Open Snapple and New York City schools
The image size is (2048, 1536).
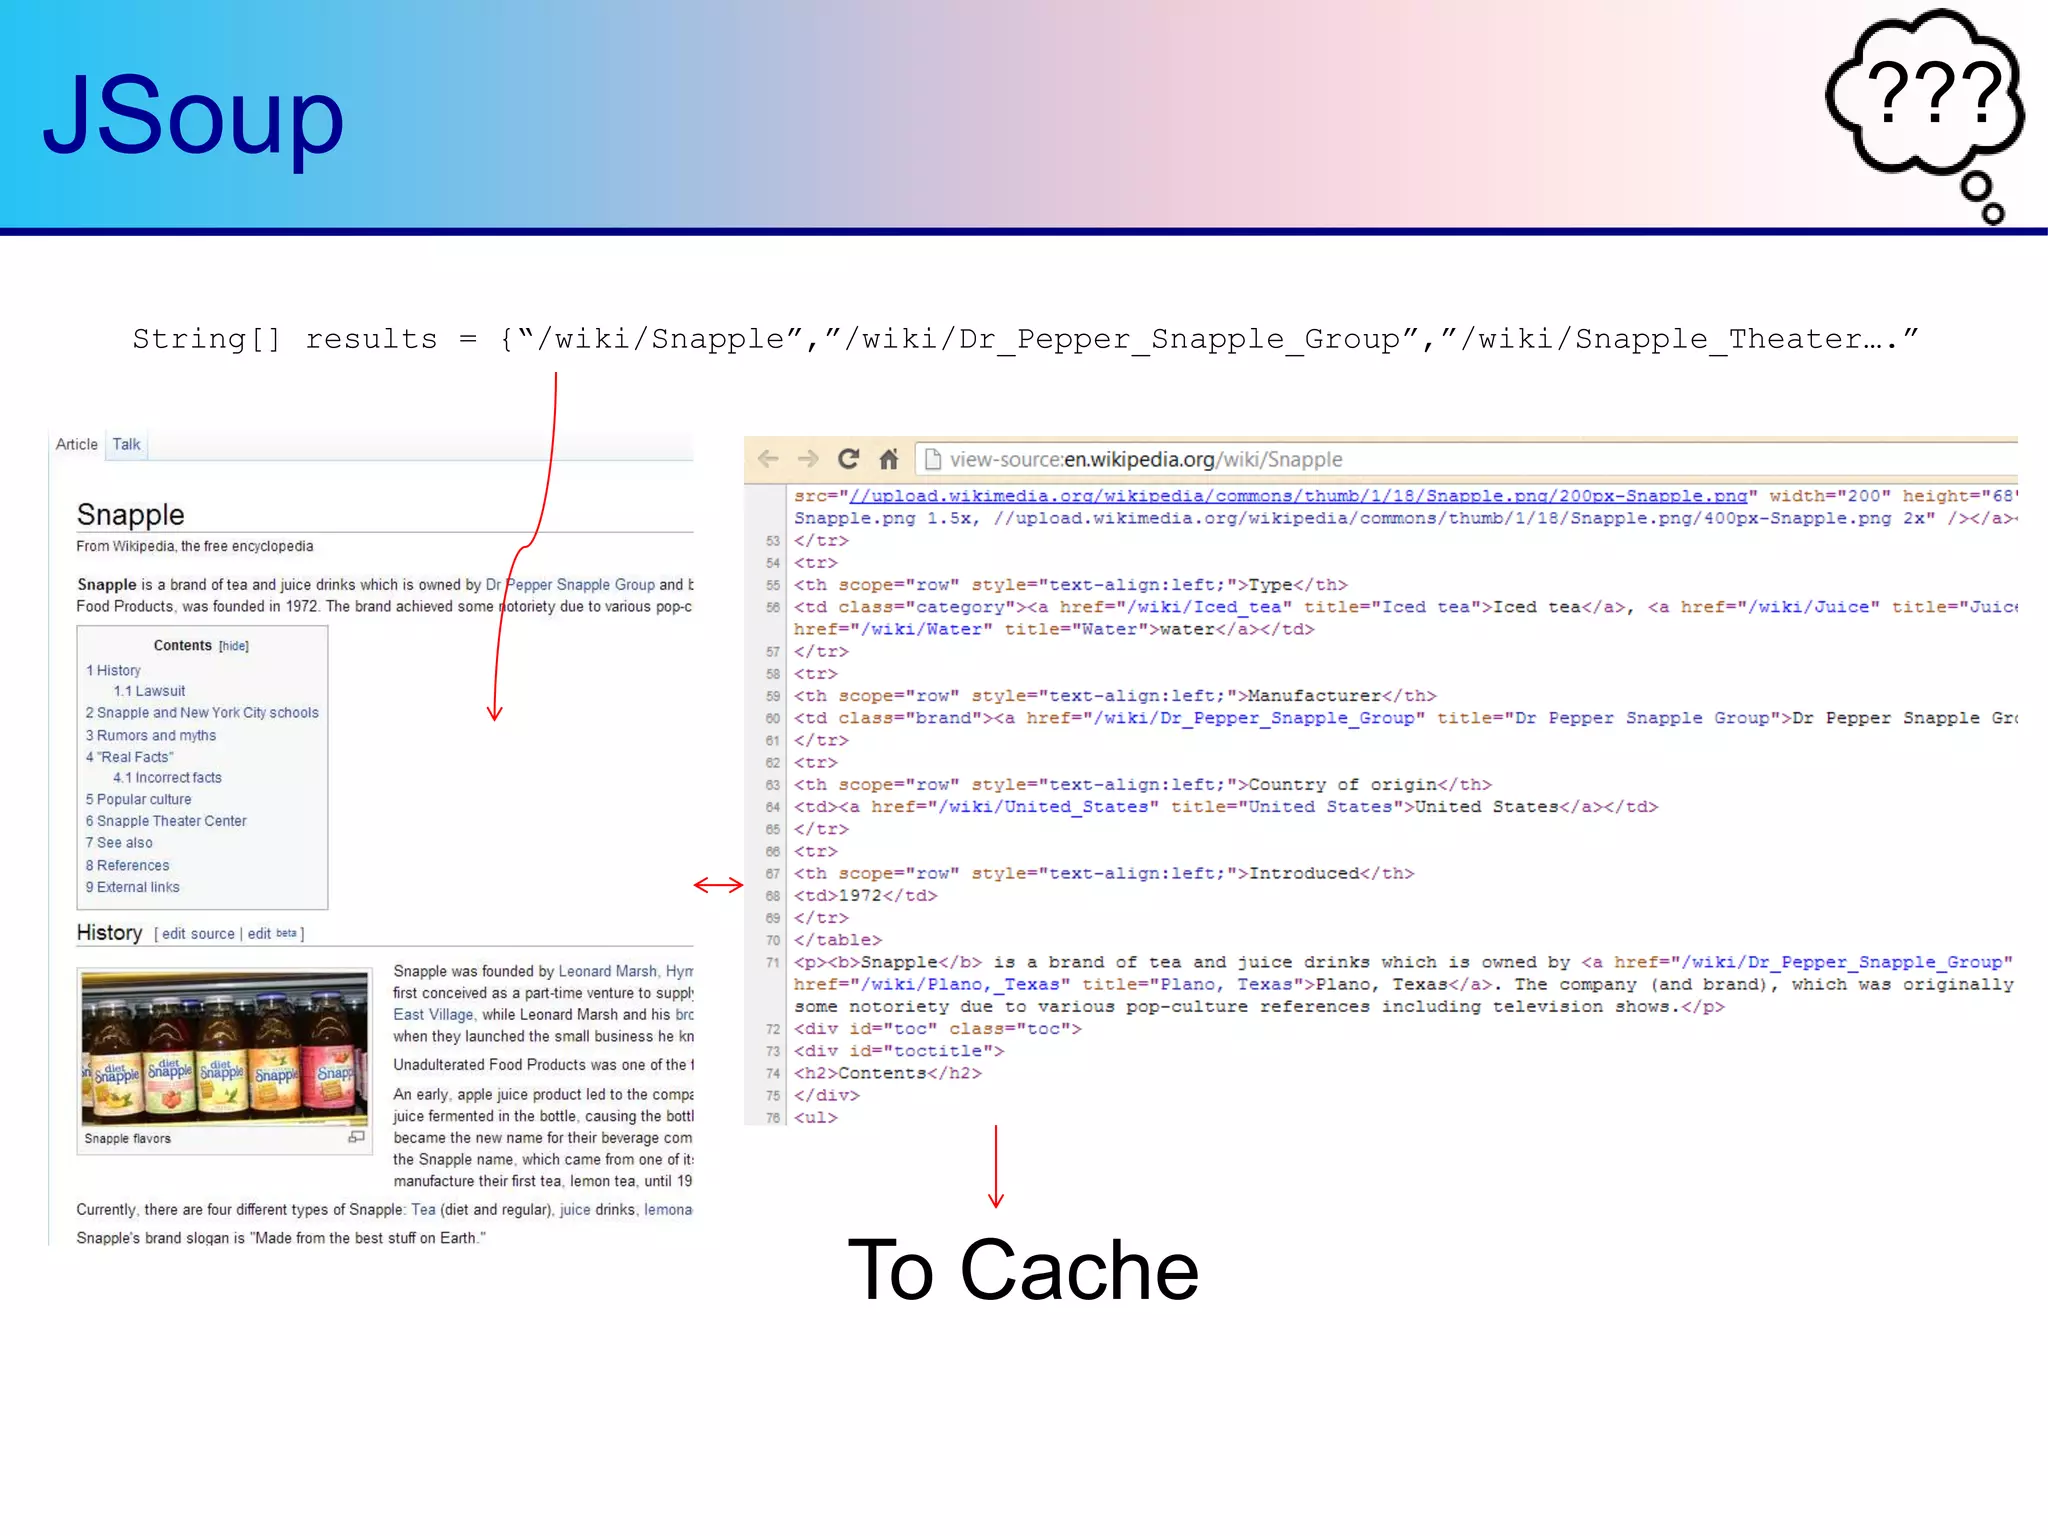point(202,713)
